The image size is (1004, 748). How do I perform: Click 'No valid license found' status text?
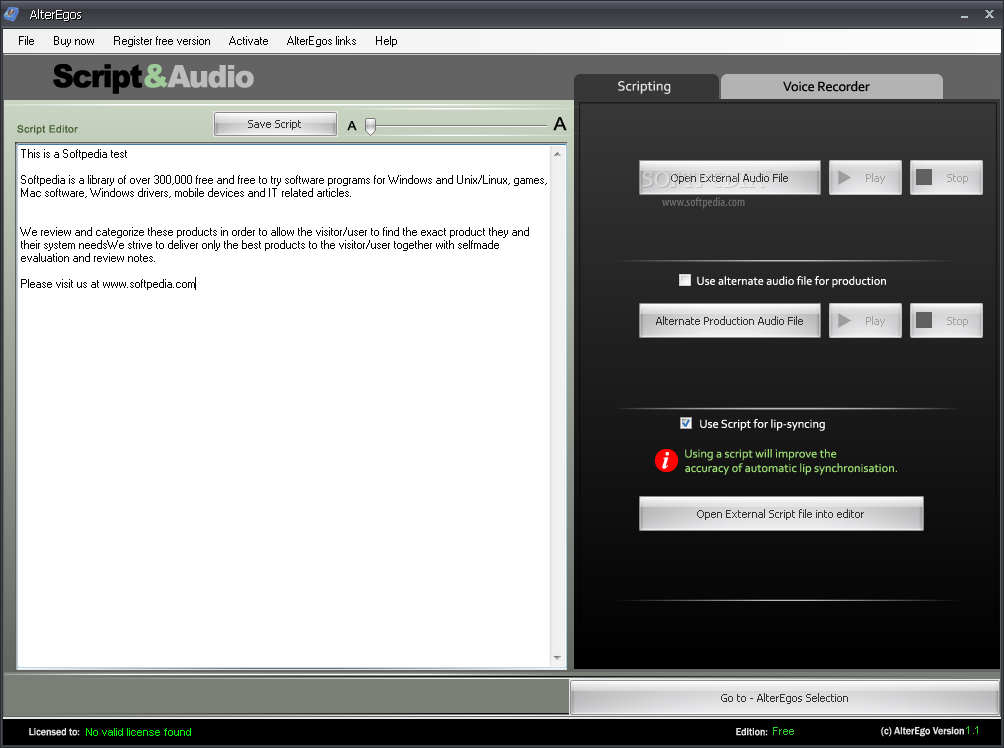(138, 732)
